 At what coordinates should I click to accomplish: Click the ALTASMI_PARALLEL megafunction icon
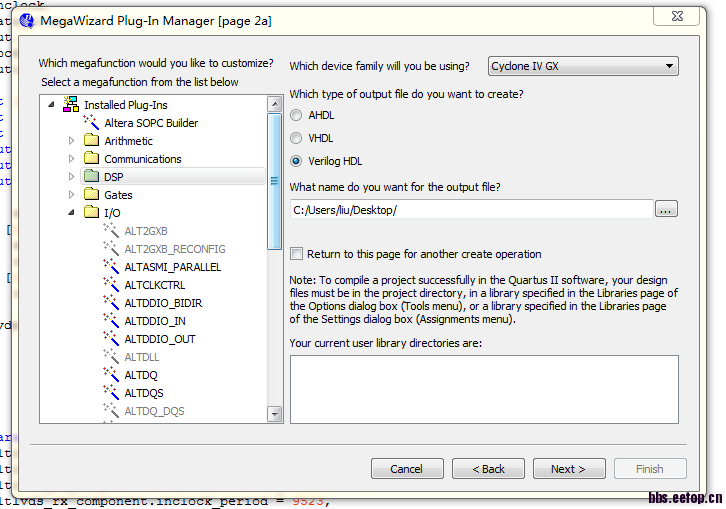point(112,267)
